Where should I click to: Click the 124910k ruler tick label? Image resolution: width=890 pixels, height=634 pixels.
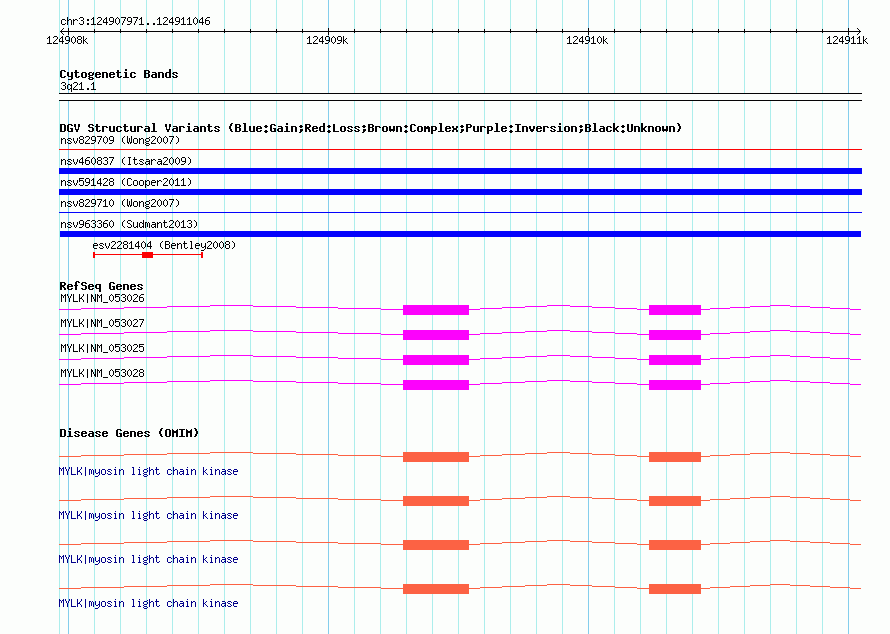587,40
